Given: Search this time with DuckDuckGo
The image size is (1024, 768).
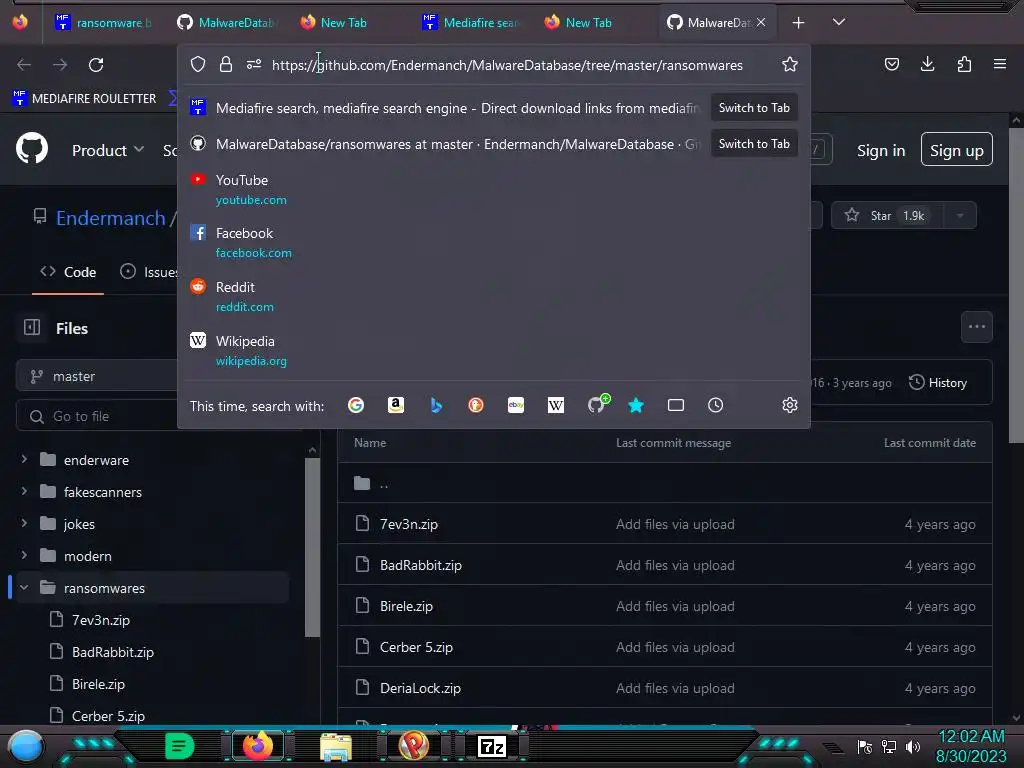Looking at the screenshot, I should (x=476, y=406).
